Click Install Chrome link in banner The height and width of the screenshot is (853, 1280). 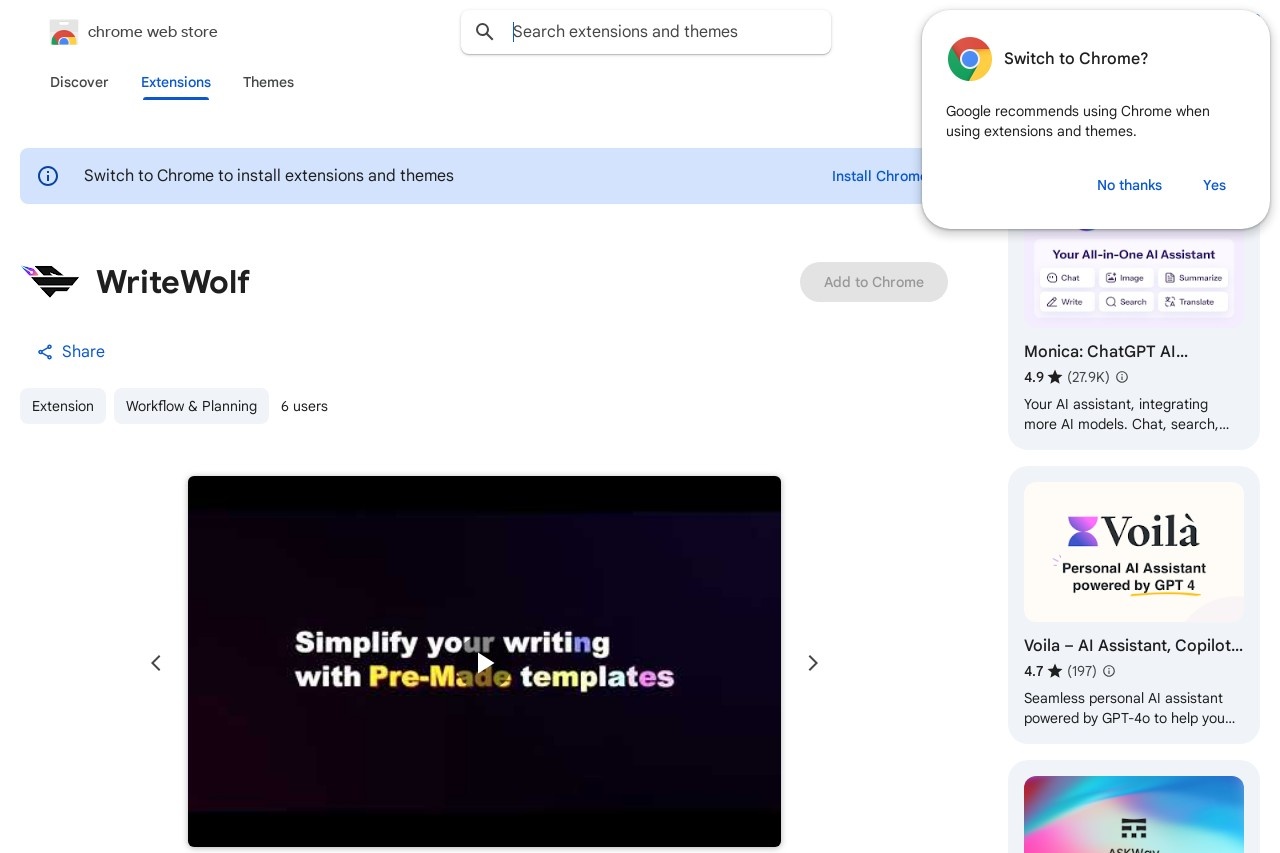pos(878,176)
